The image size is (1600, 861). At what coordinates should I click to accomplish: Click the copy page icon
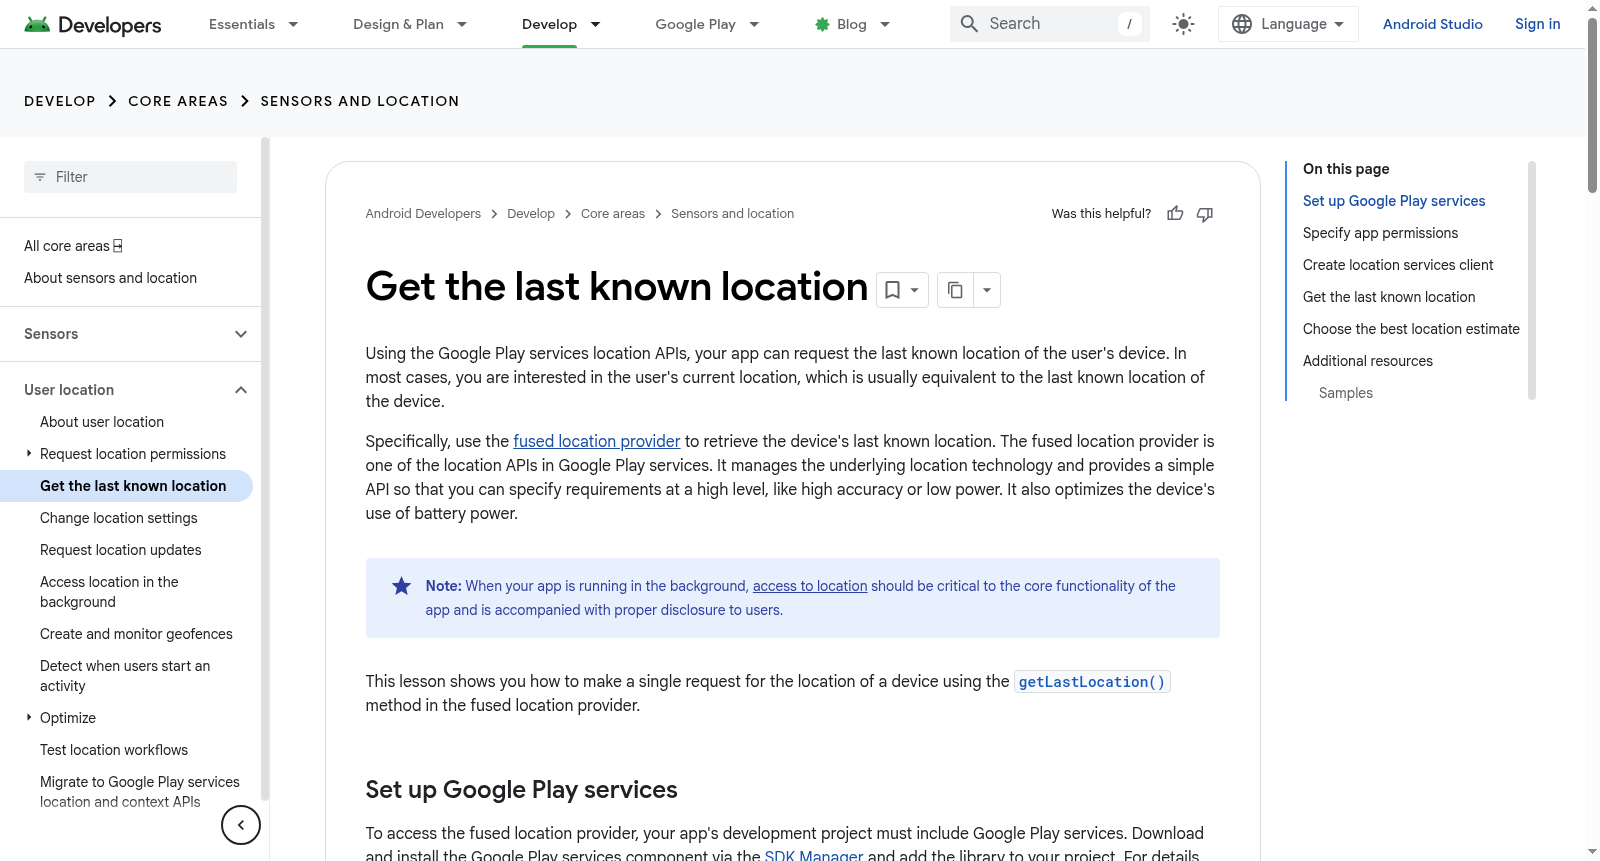point(955,290)
